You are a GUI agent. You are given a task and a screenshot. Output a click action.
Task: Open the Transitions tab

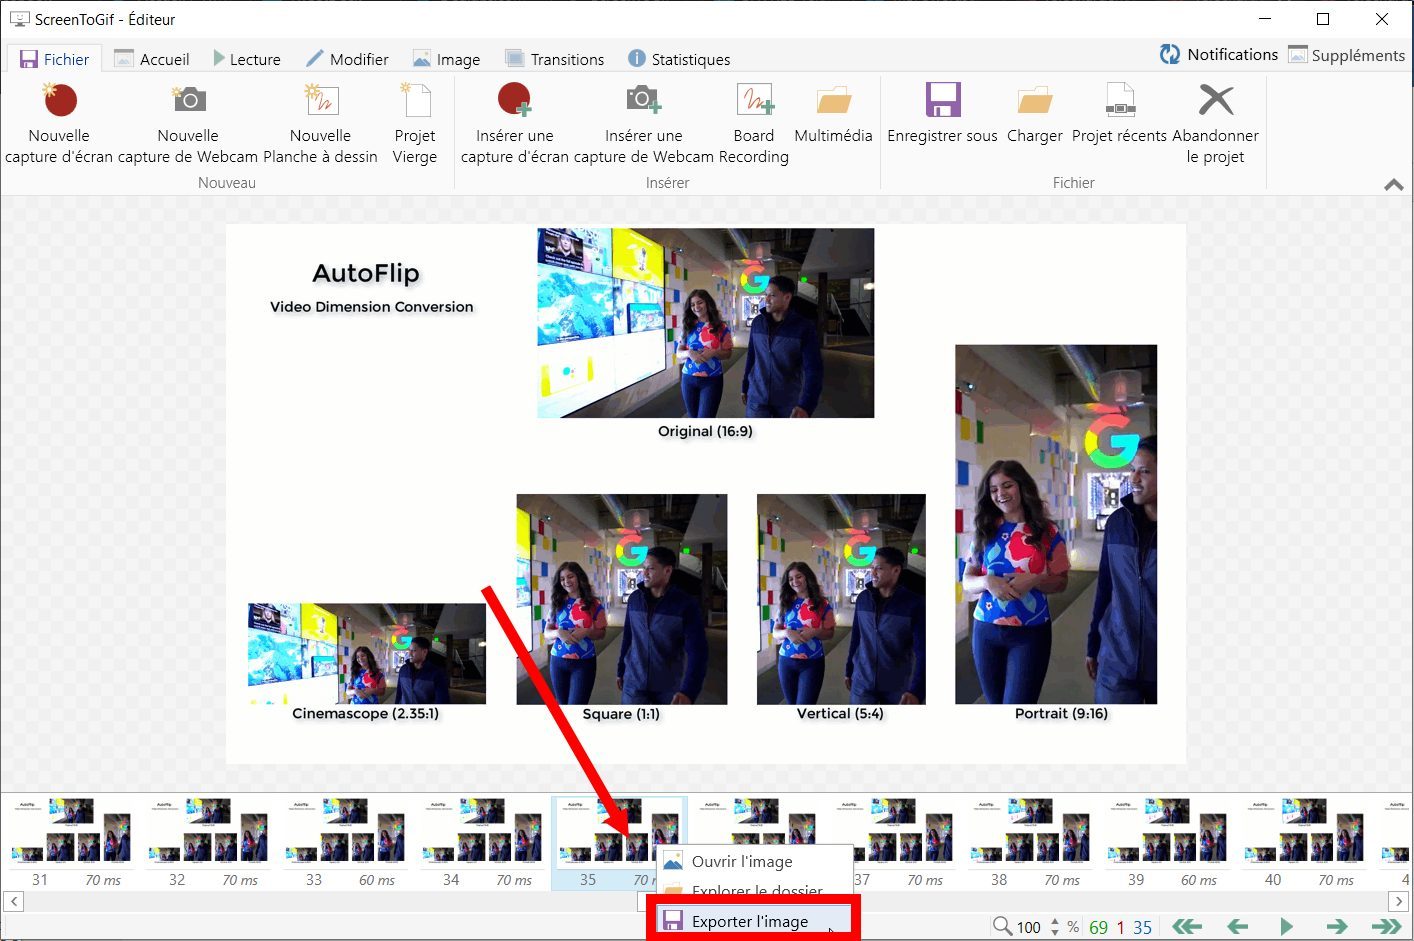(555, 59)
